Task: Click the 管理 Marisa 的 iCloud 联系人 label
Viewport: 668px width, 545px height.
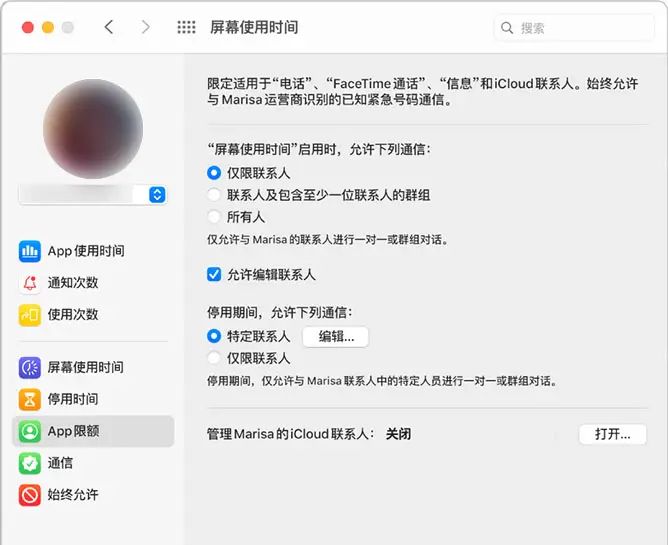Action: [x=291, y=434]
